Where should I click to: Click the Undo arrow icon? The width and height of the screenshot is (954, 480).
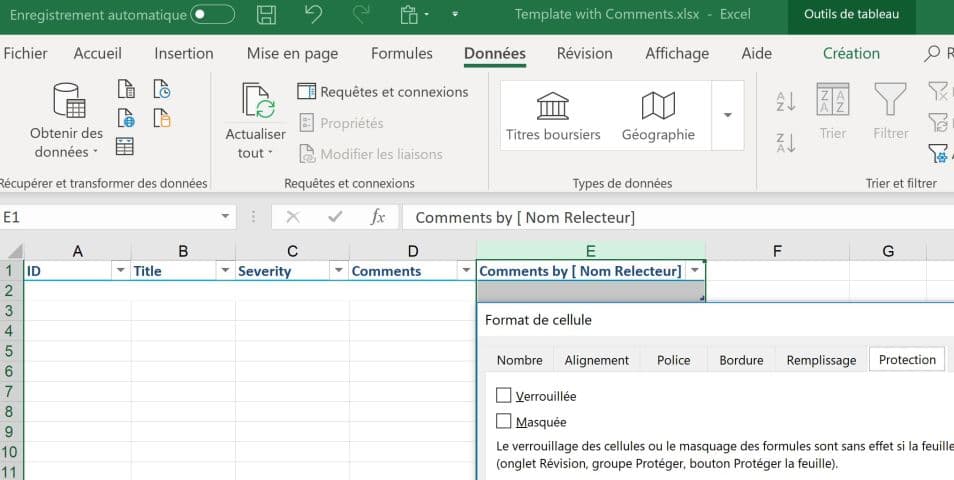coord(313,15)
